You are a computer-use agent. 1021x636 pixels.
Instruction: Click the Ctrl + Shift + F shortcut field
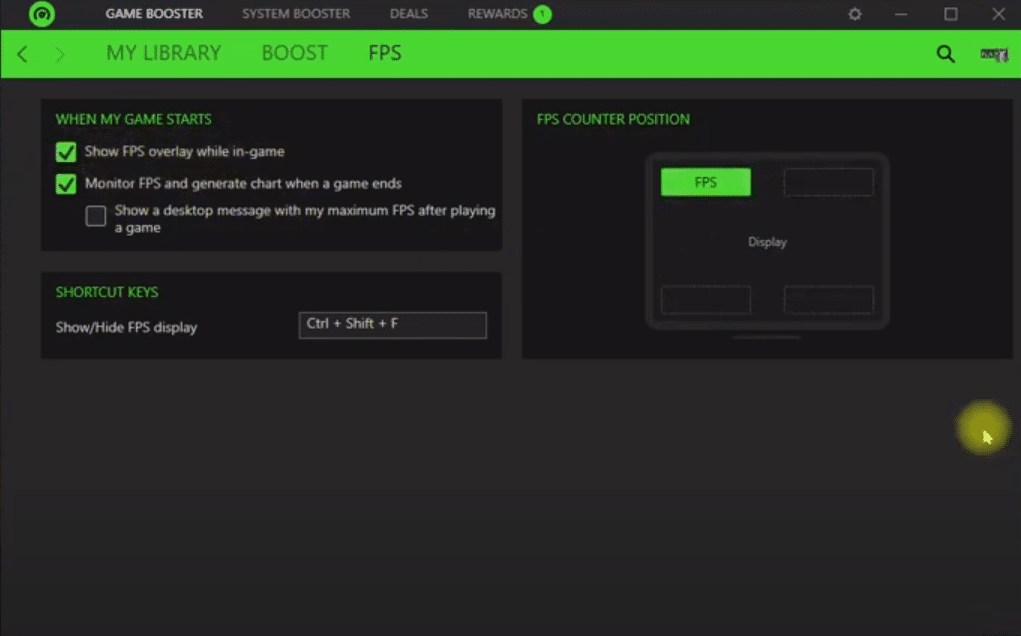(393, 325)
